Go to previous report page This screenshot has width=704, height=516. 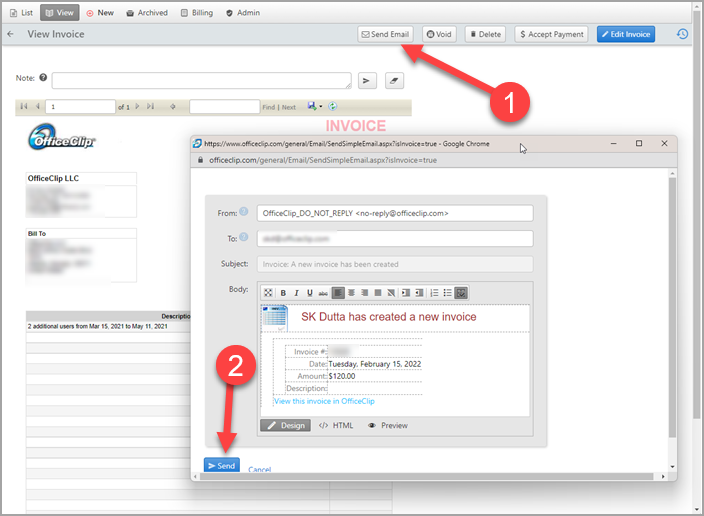point(38,106)
